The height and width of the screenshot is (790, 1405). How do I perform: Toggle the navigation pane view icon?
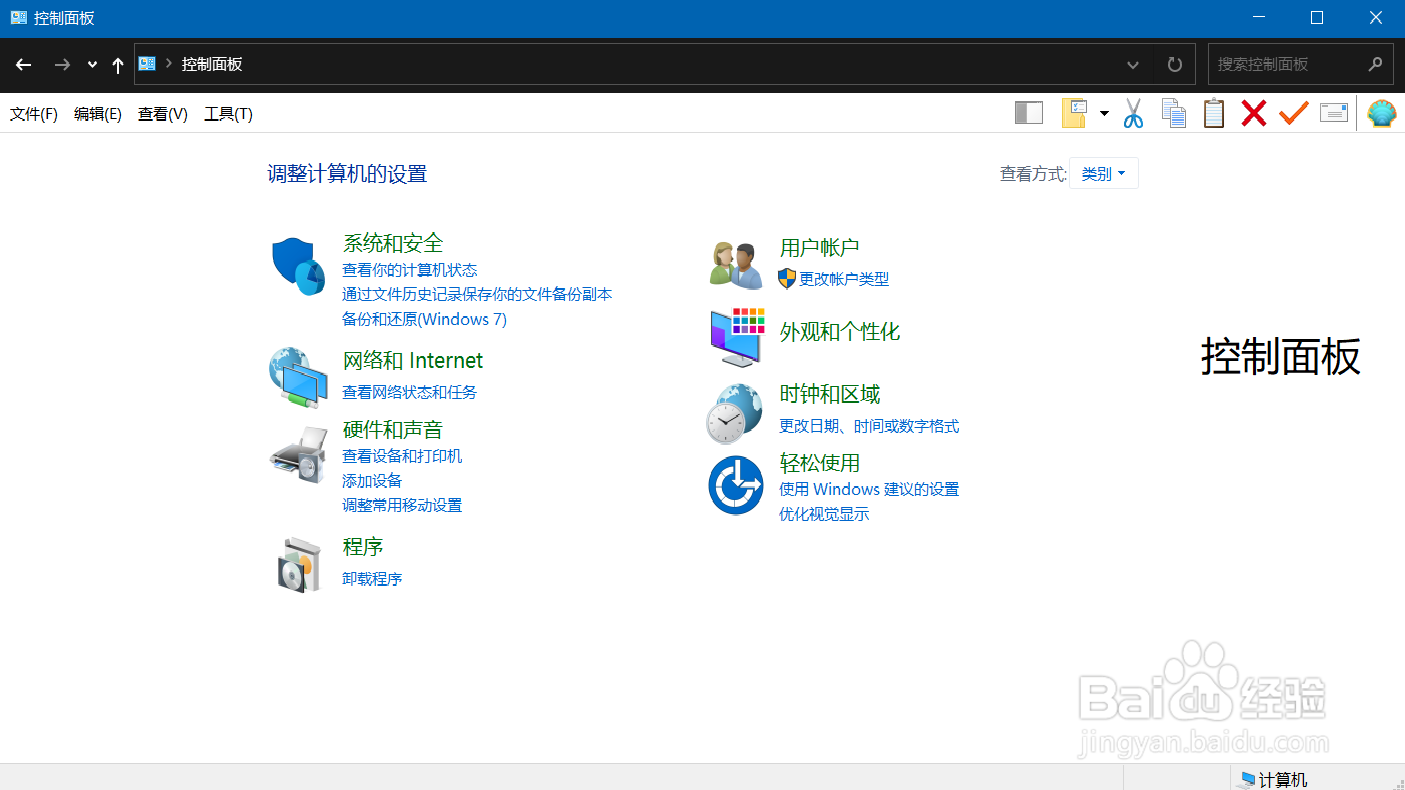[1028, 113]
